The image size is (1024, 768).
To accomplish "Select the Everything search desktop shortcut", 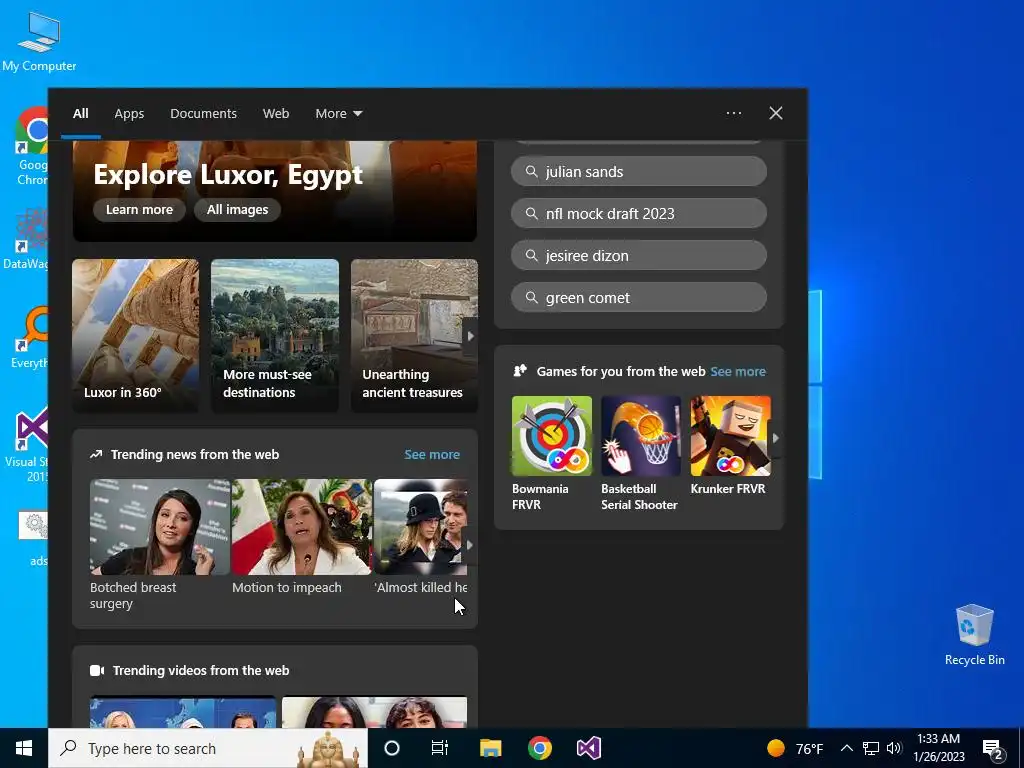I will pos(31,338).
